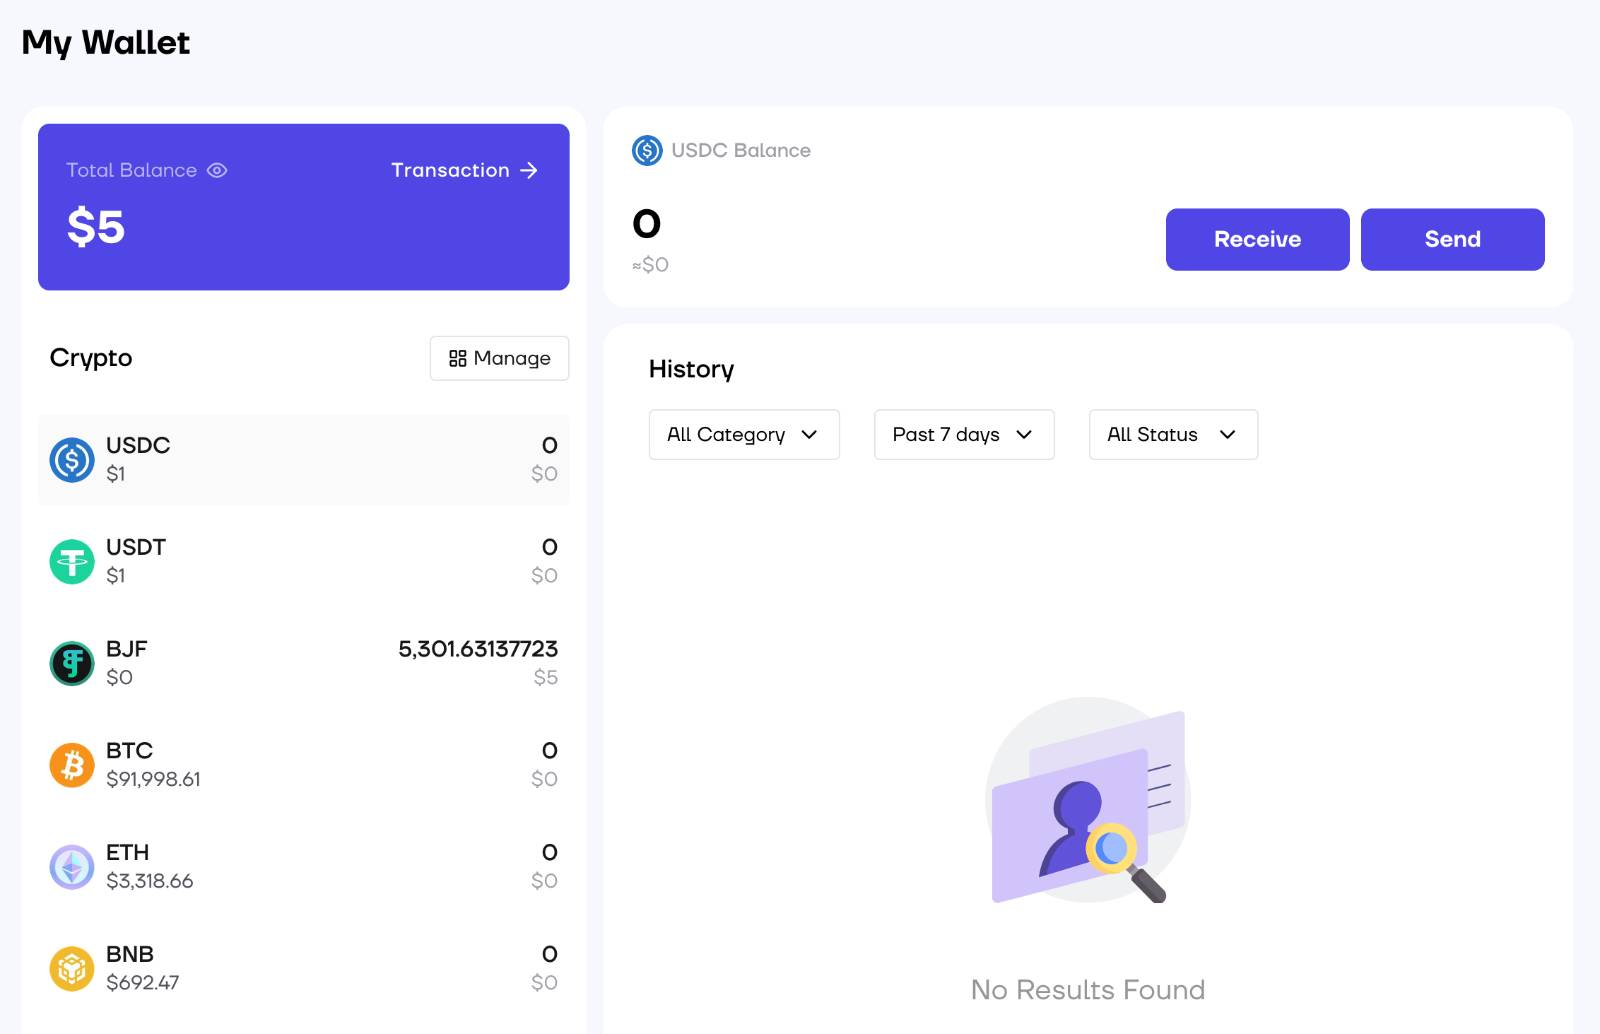Click the ≈$0 approximate balance value
This screenshot has height=1034, width=1600.
pos(650,265)
